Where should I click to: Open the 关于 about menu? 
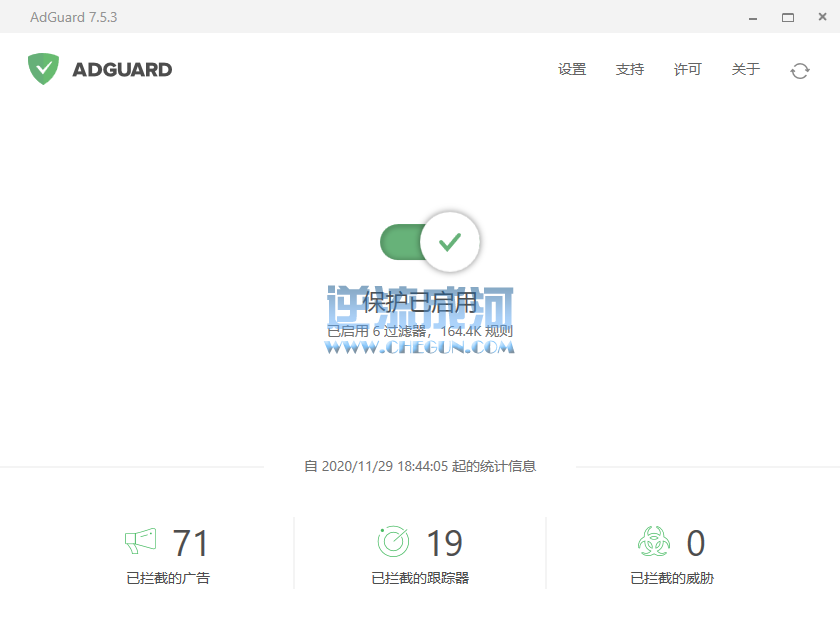tap(746, 70)
